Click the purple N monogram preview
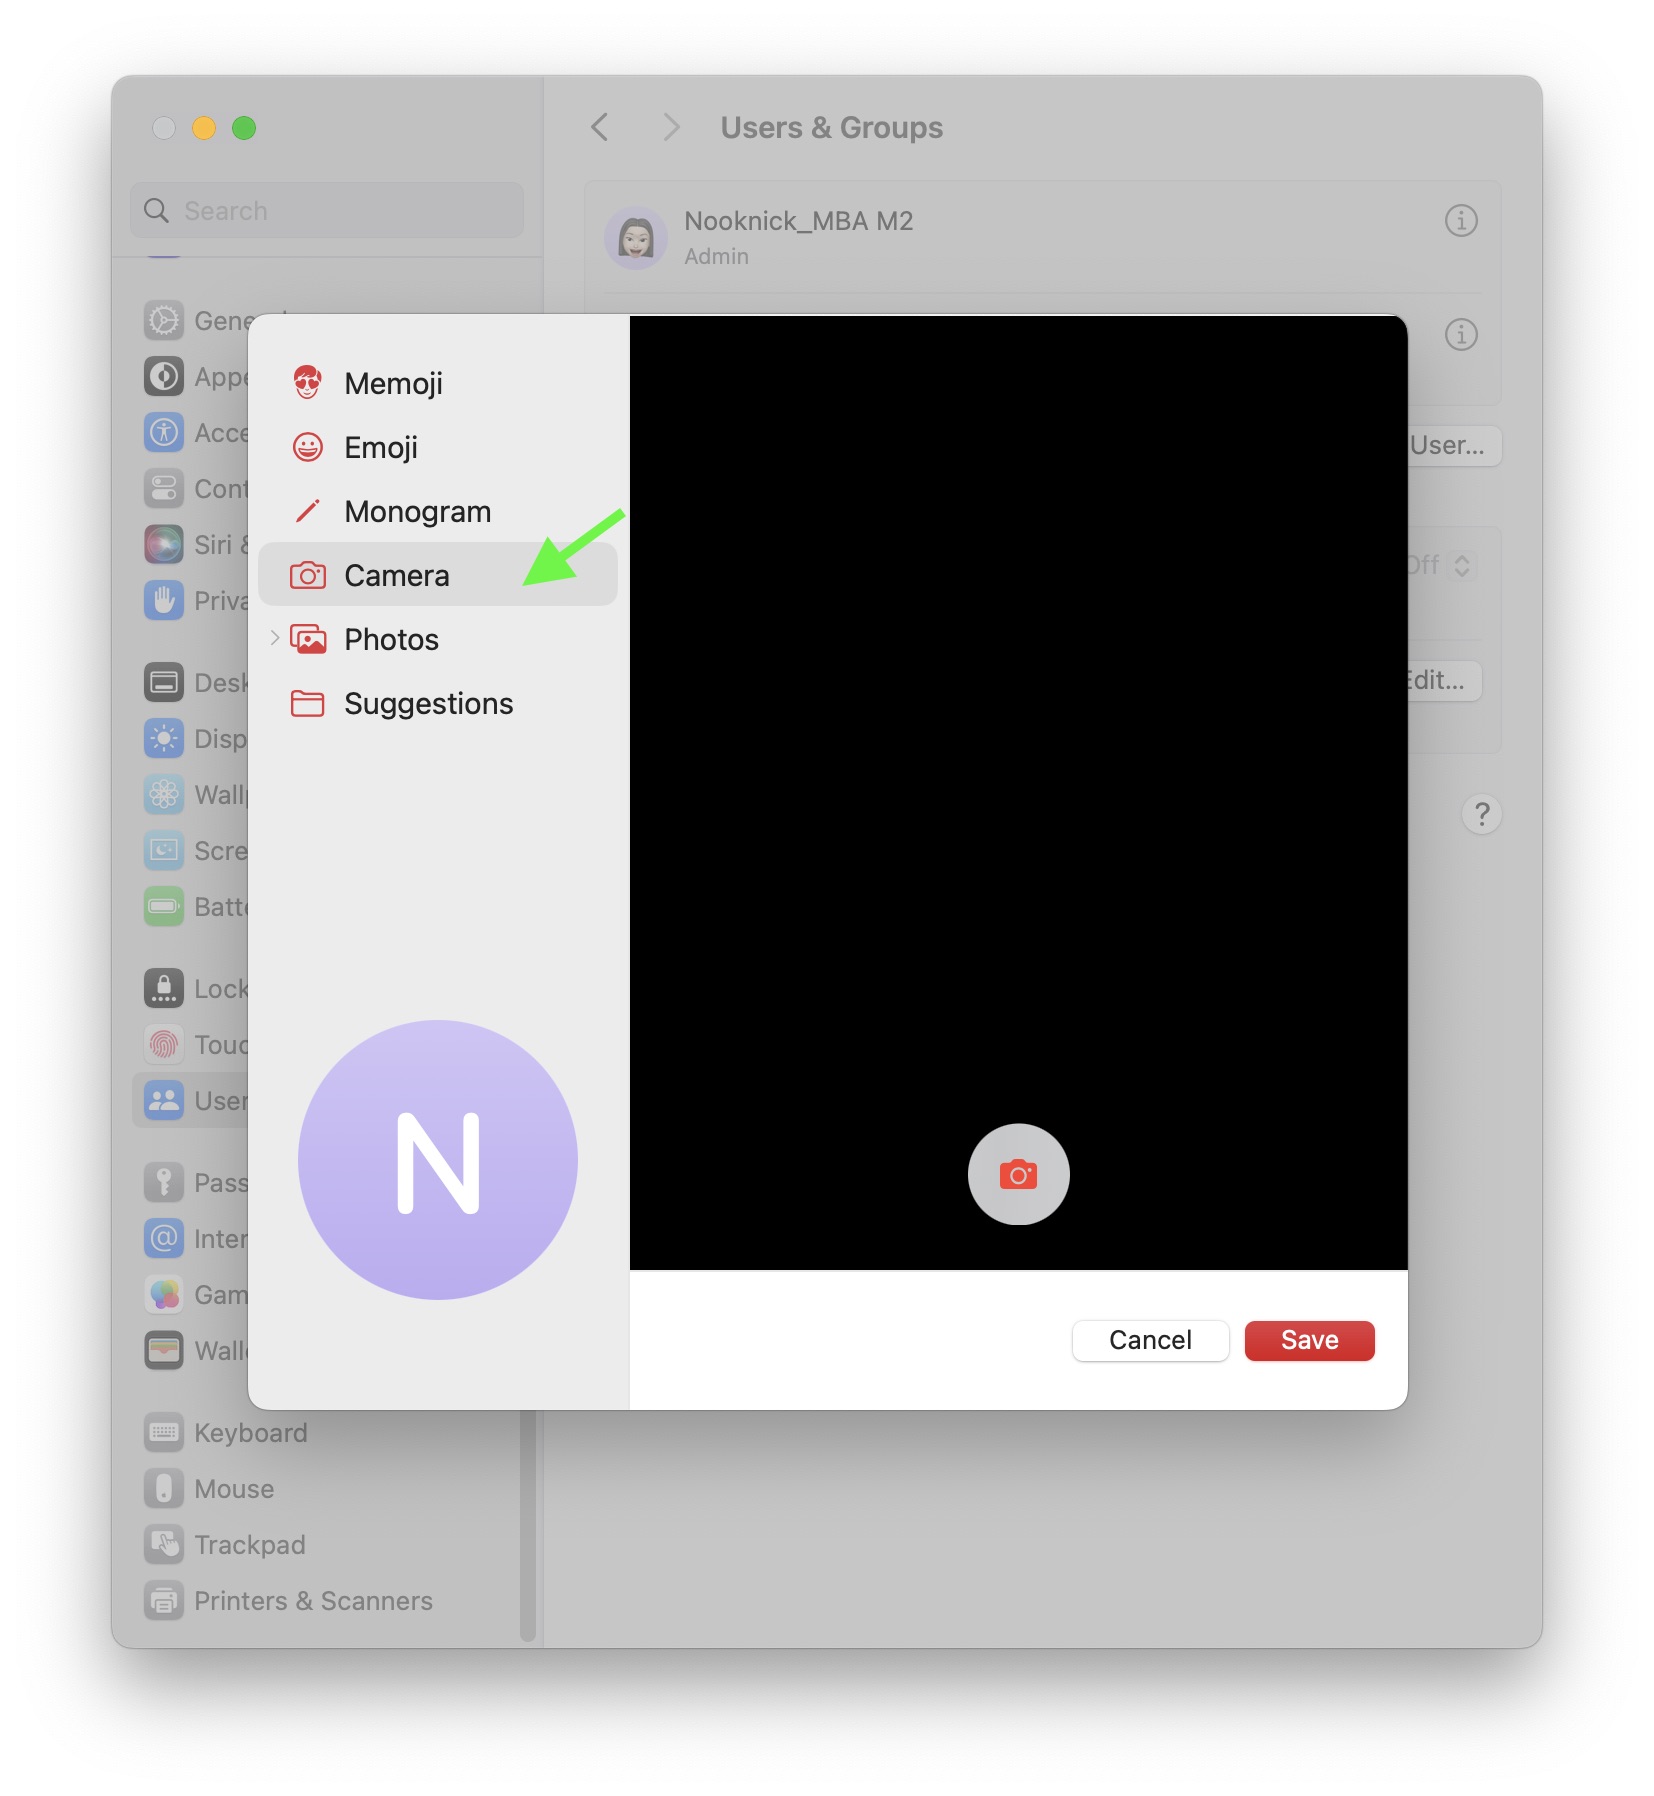Viewport: 1654px width, 1796px height. point(438,1160)
